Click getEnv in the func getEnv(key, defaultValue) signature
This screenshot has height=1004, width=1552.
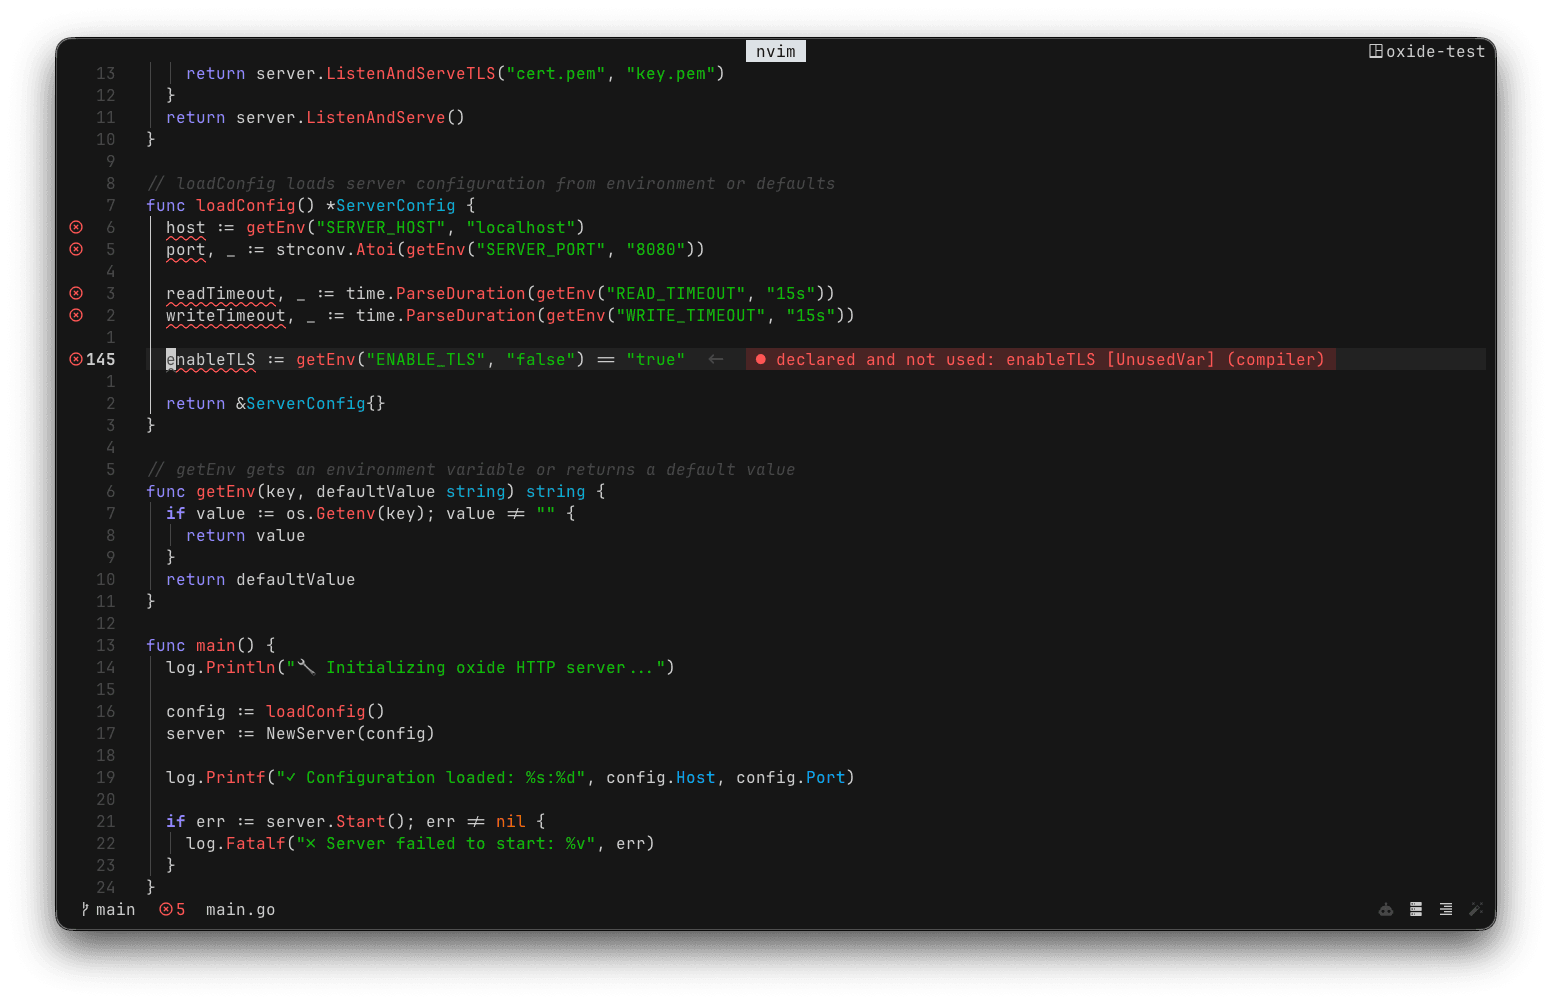[x=226, y=491]
